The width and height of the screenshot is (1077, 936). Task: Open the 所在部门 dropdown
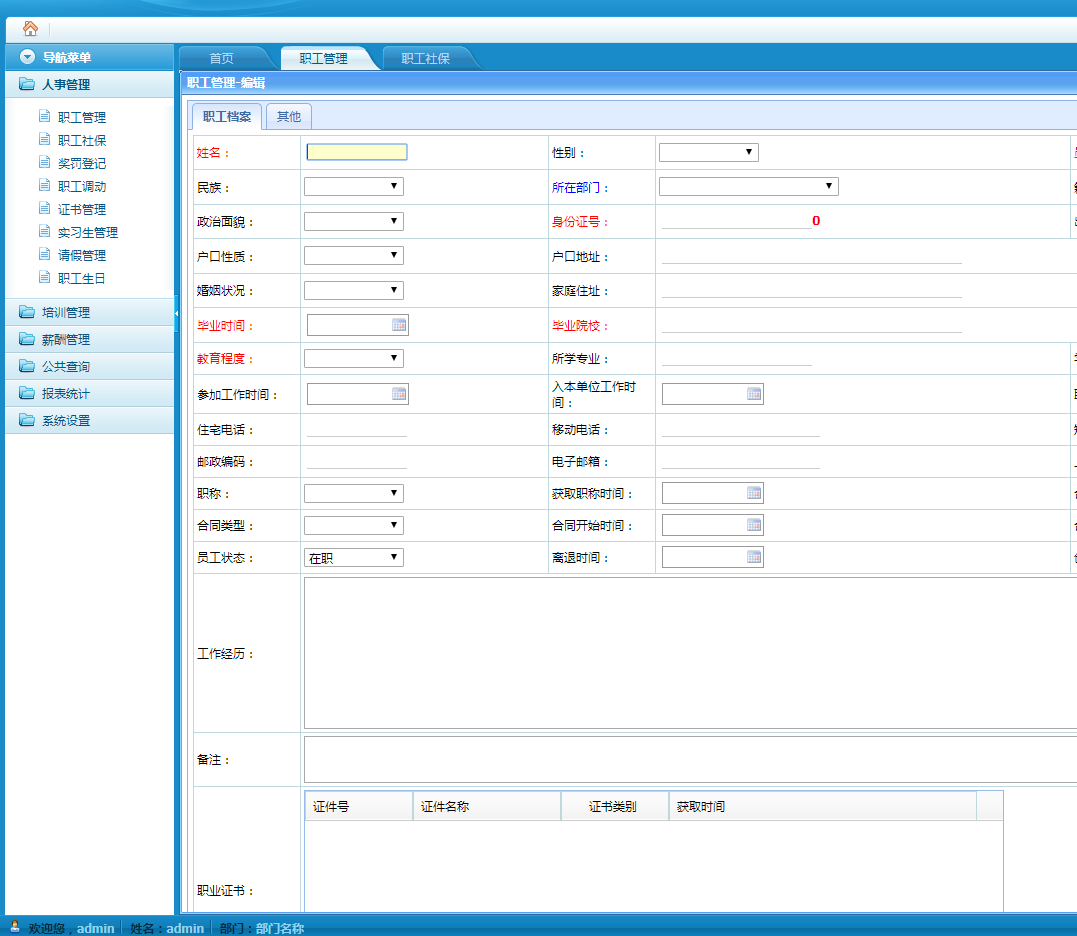pyautogui.click(x=748, y=186)
